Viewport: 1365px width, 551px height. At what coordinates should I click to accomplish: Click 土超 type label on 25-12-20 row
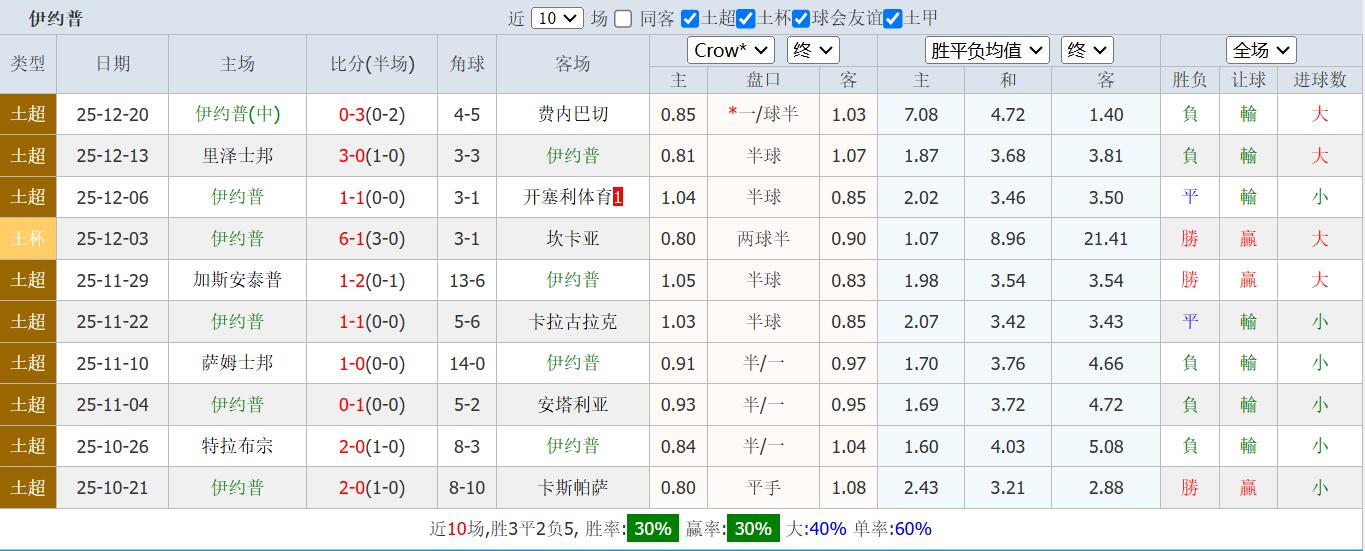coord(28,114)
